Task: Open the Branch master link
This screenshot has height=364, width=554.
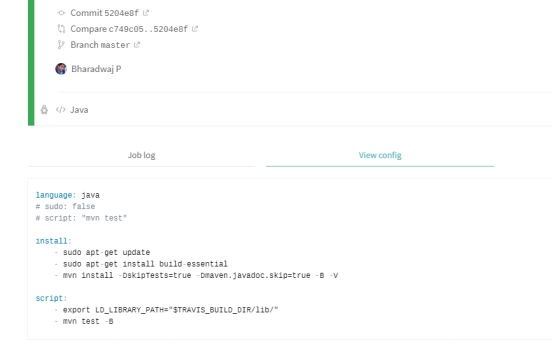Action: click(x=100, y=45)
